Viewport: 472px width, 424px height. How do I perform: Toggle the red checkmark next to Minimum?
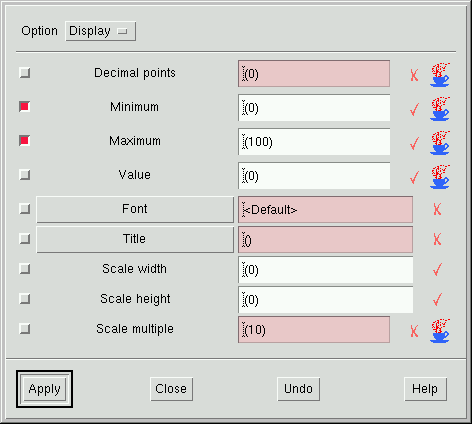tap(414, 109)
